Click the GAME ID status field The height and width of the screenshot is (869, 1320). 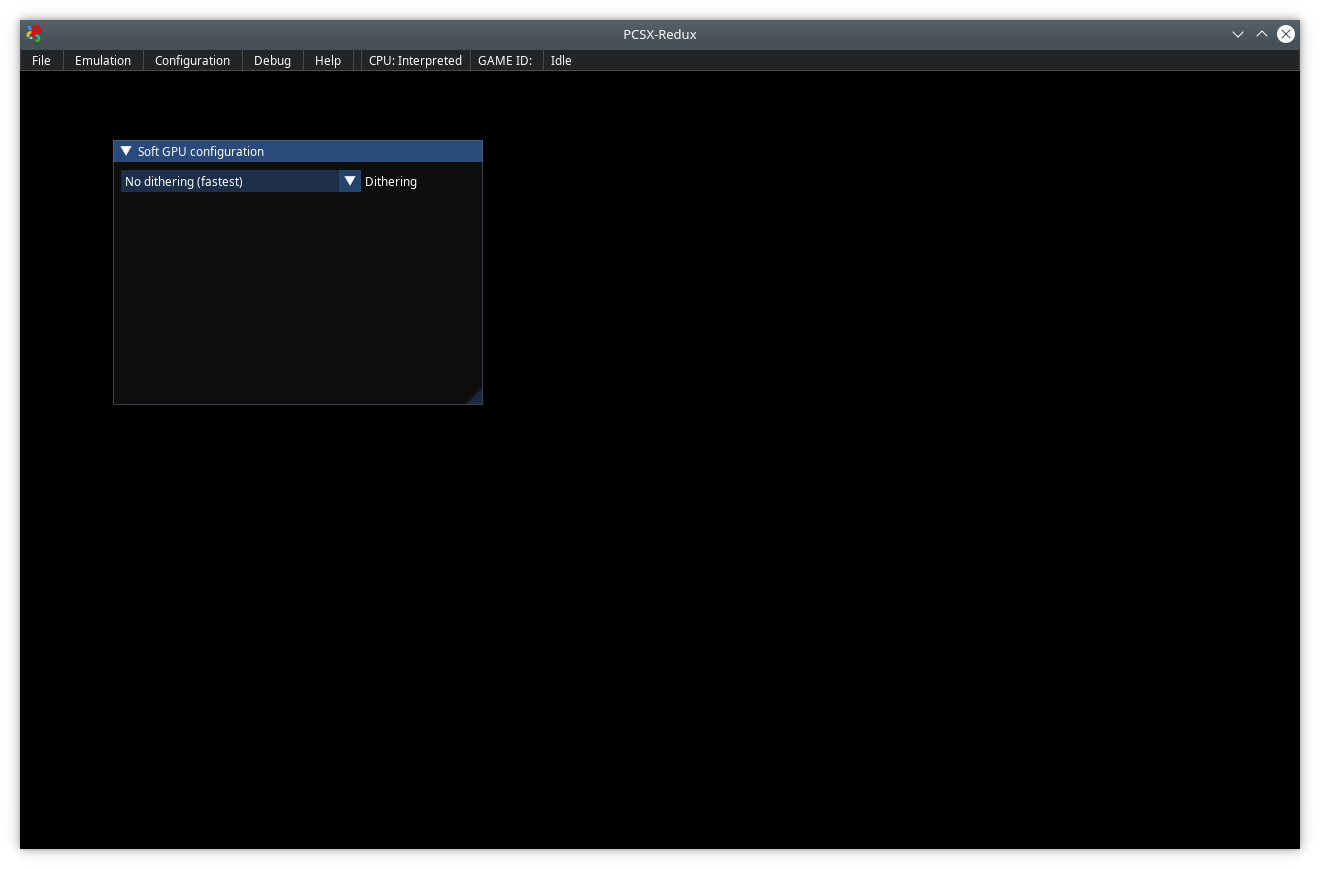pos(505,60)
